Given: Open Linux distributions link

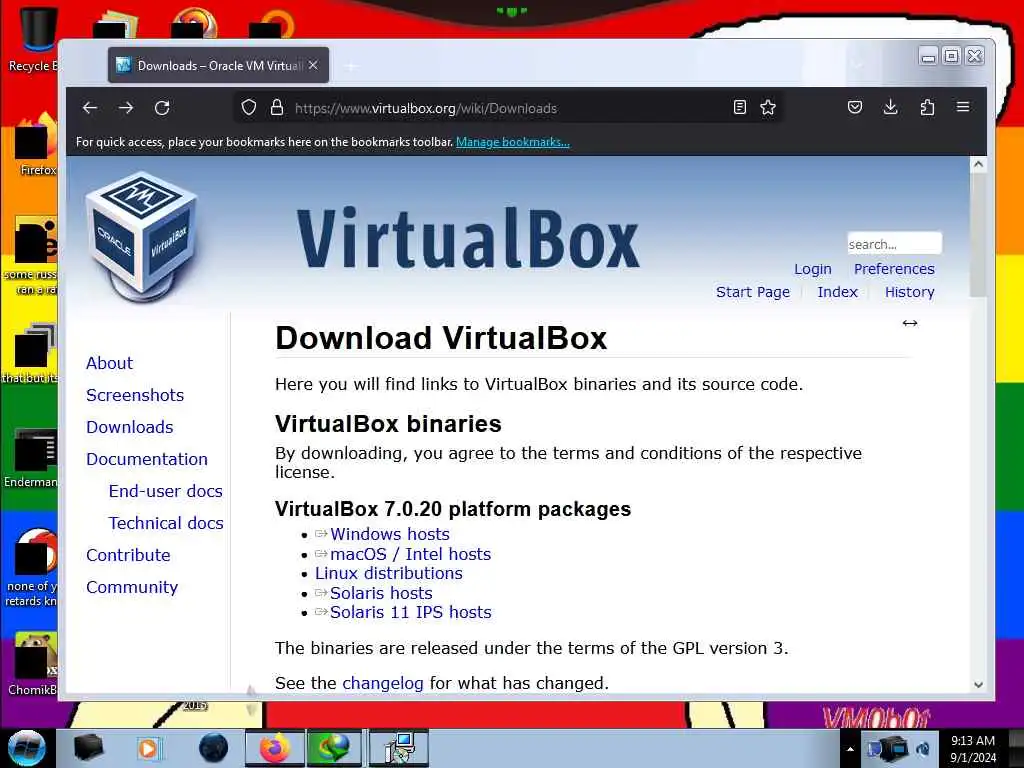Looking at the screenshot, I should 389,573.
